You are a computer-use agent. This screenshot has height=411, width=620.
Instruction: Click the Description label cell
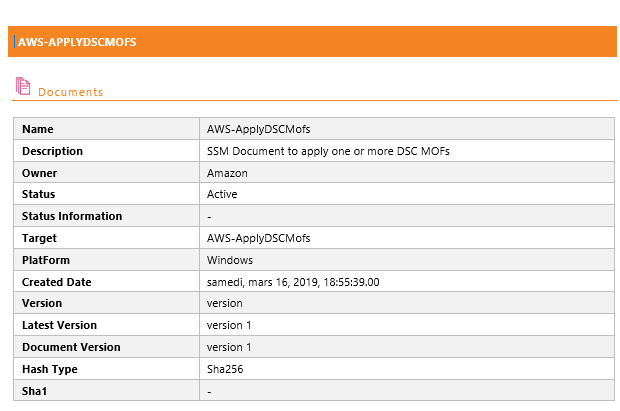[x=106, y=151]
